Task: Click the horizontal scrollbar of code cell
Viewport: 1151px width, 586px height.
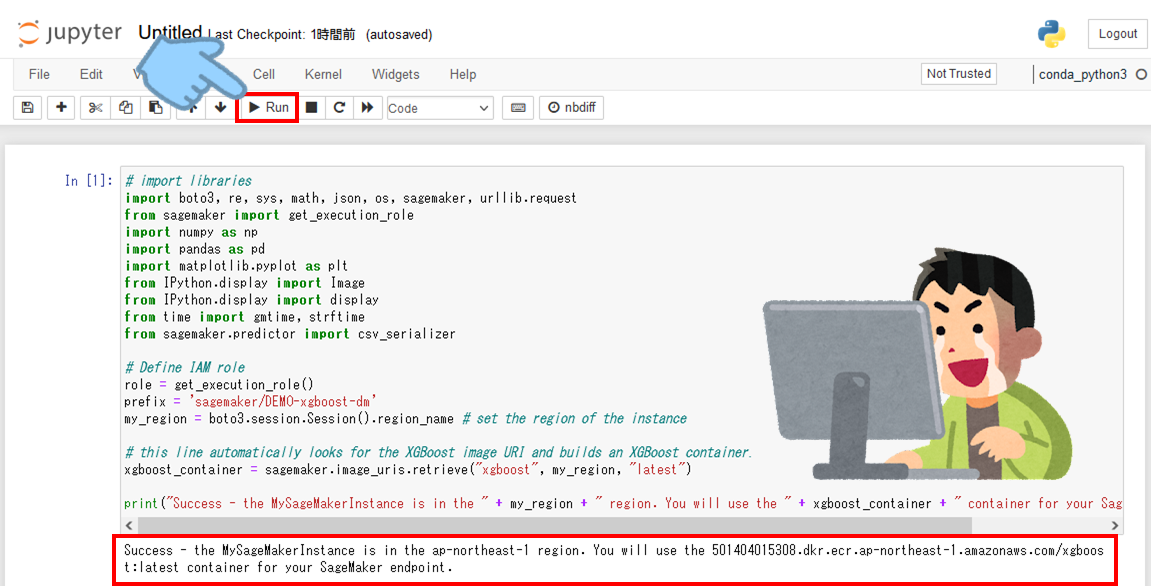Action: pyautogui.click(x=554, y=526)
